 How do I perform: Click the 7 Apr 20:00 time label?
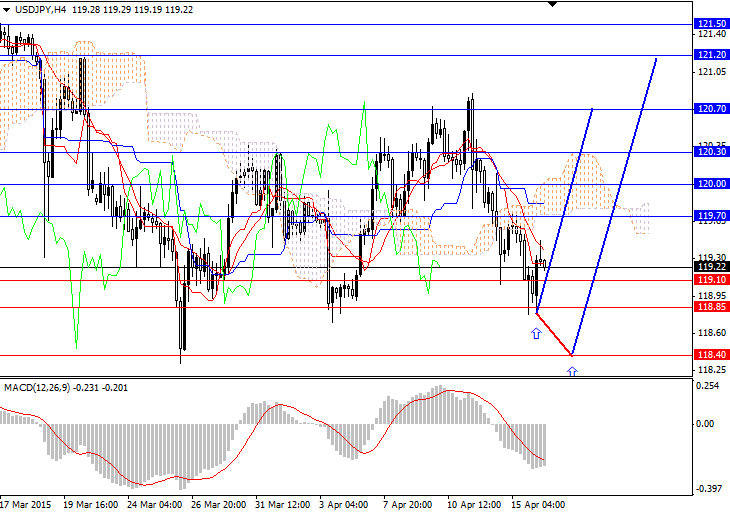click(407, 505)
